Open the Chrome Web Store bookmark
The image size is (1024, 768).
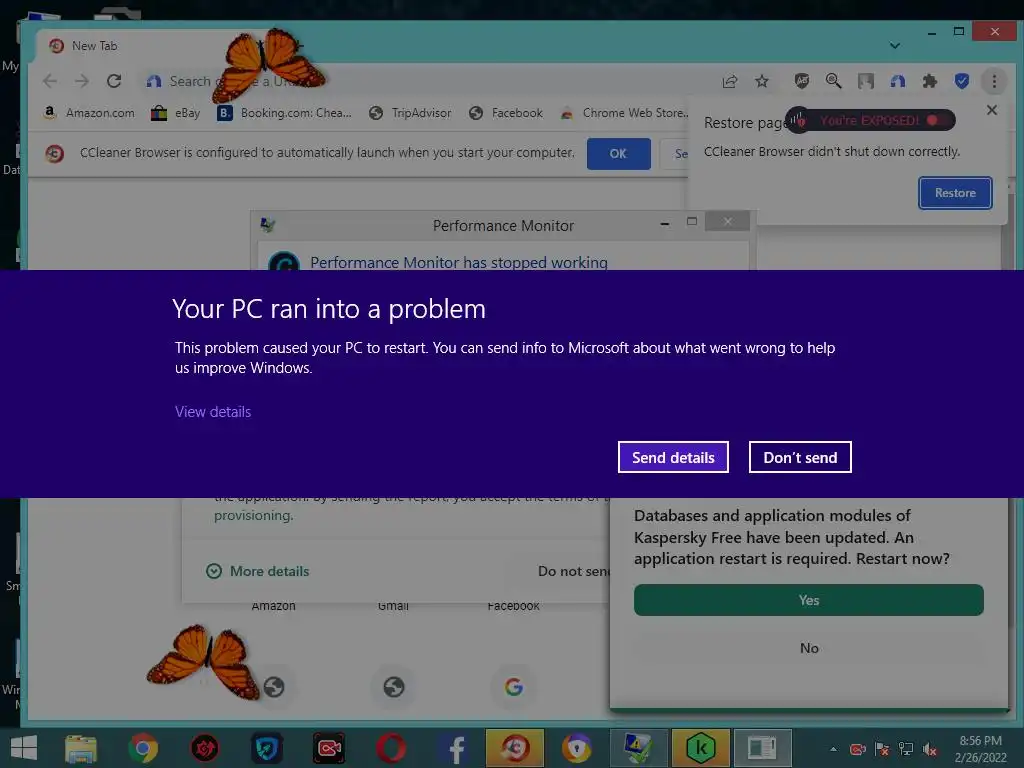coord(624,113)
